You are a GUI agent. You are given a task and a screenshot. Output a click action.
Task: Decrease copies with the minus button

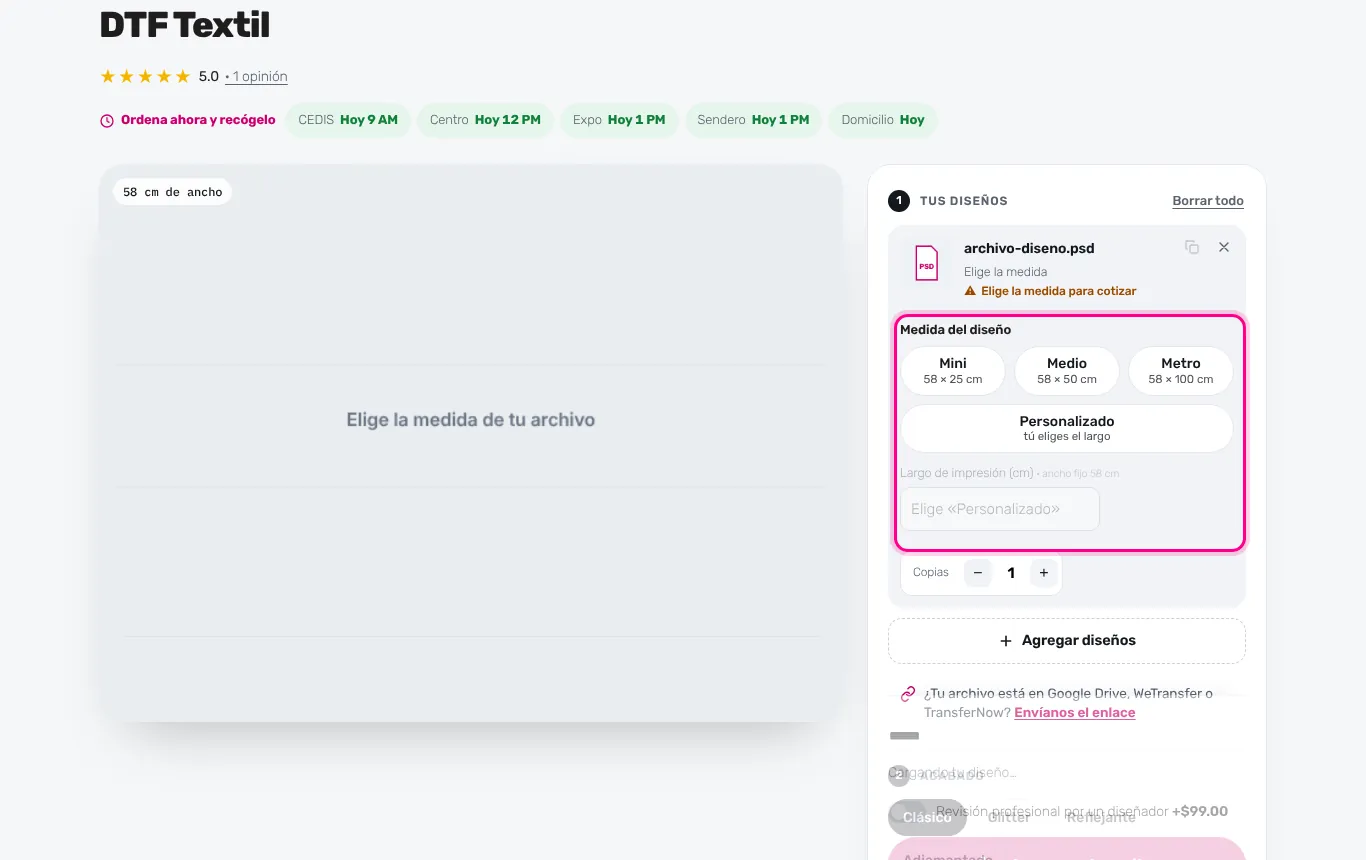(978, 573)
